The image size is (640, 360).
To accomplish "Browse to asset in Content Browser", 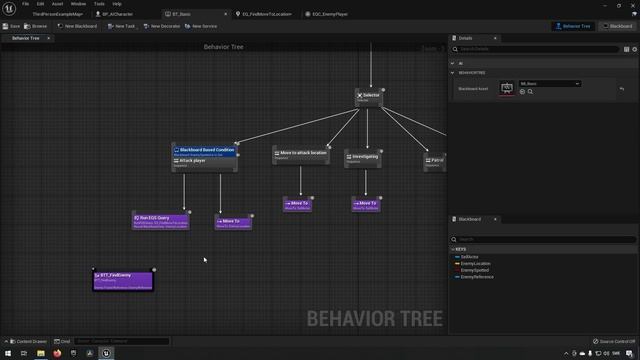I will tap(36, 26).
